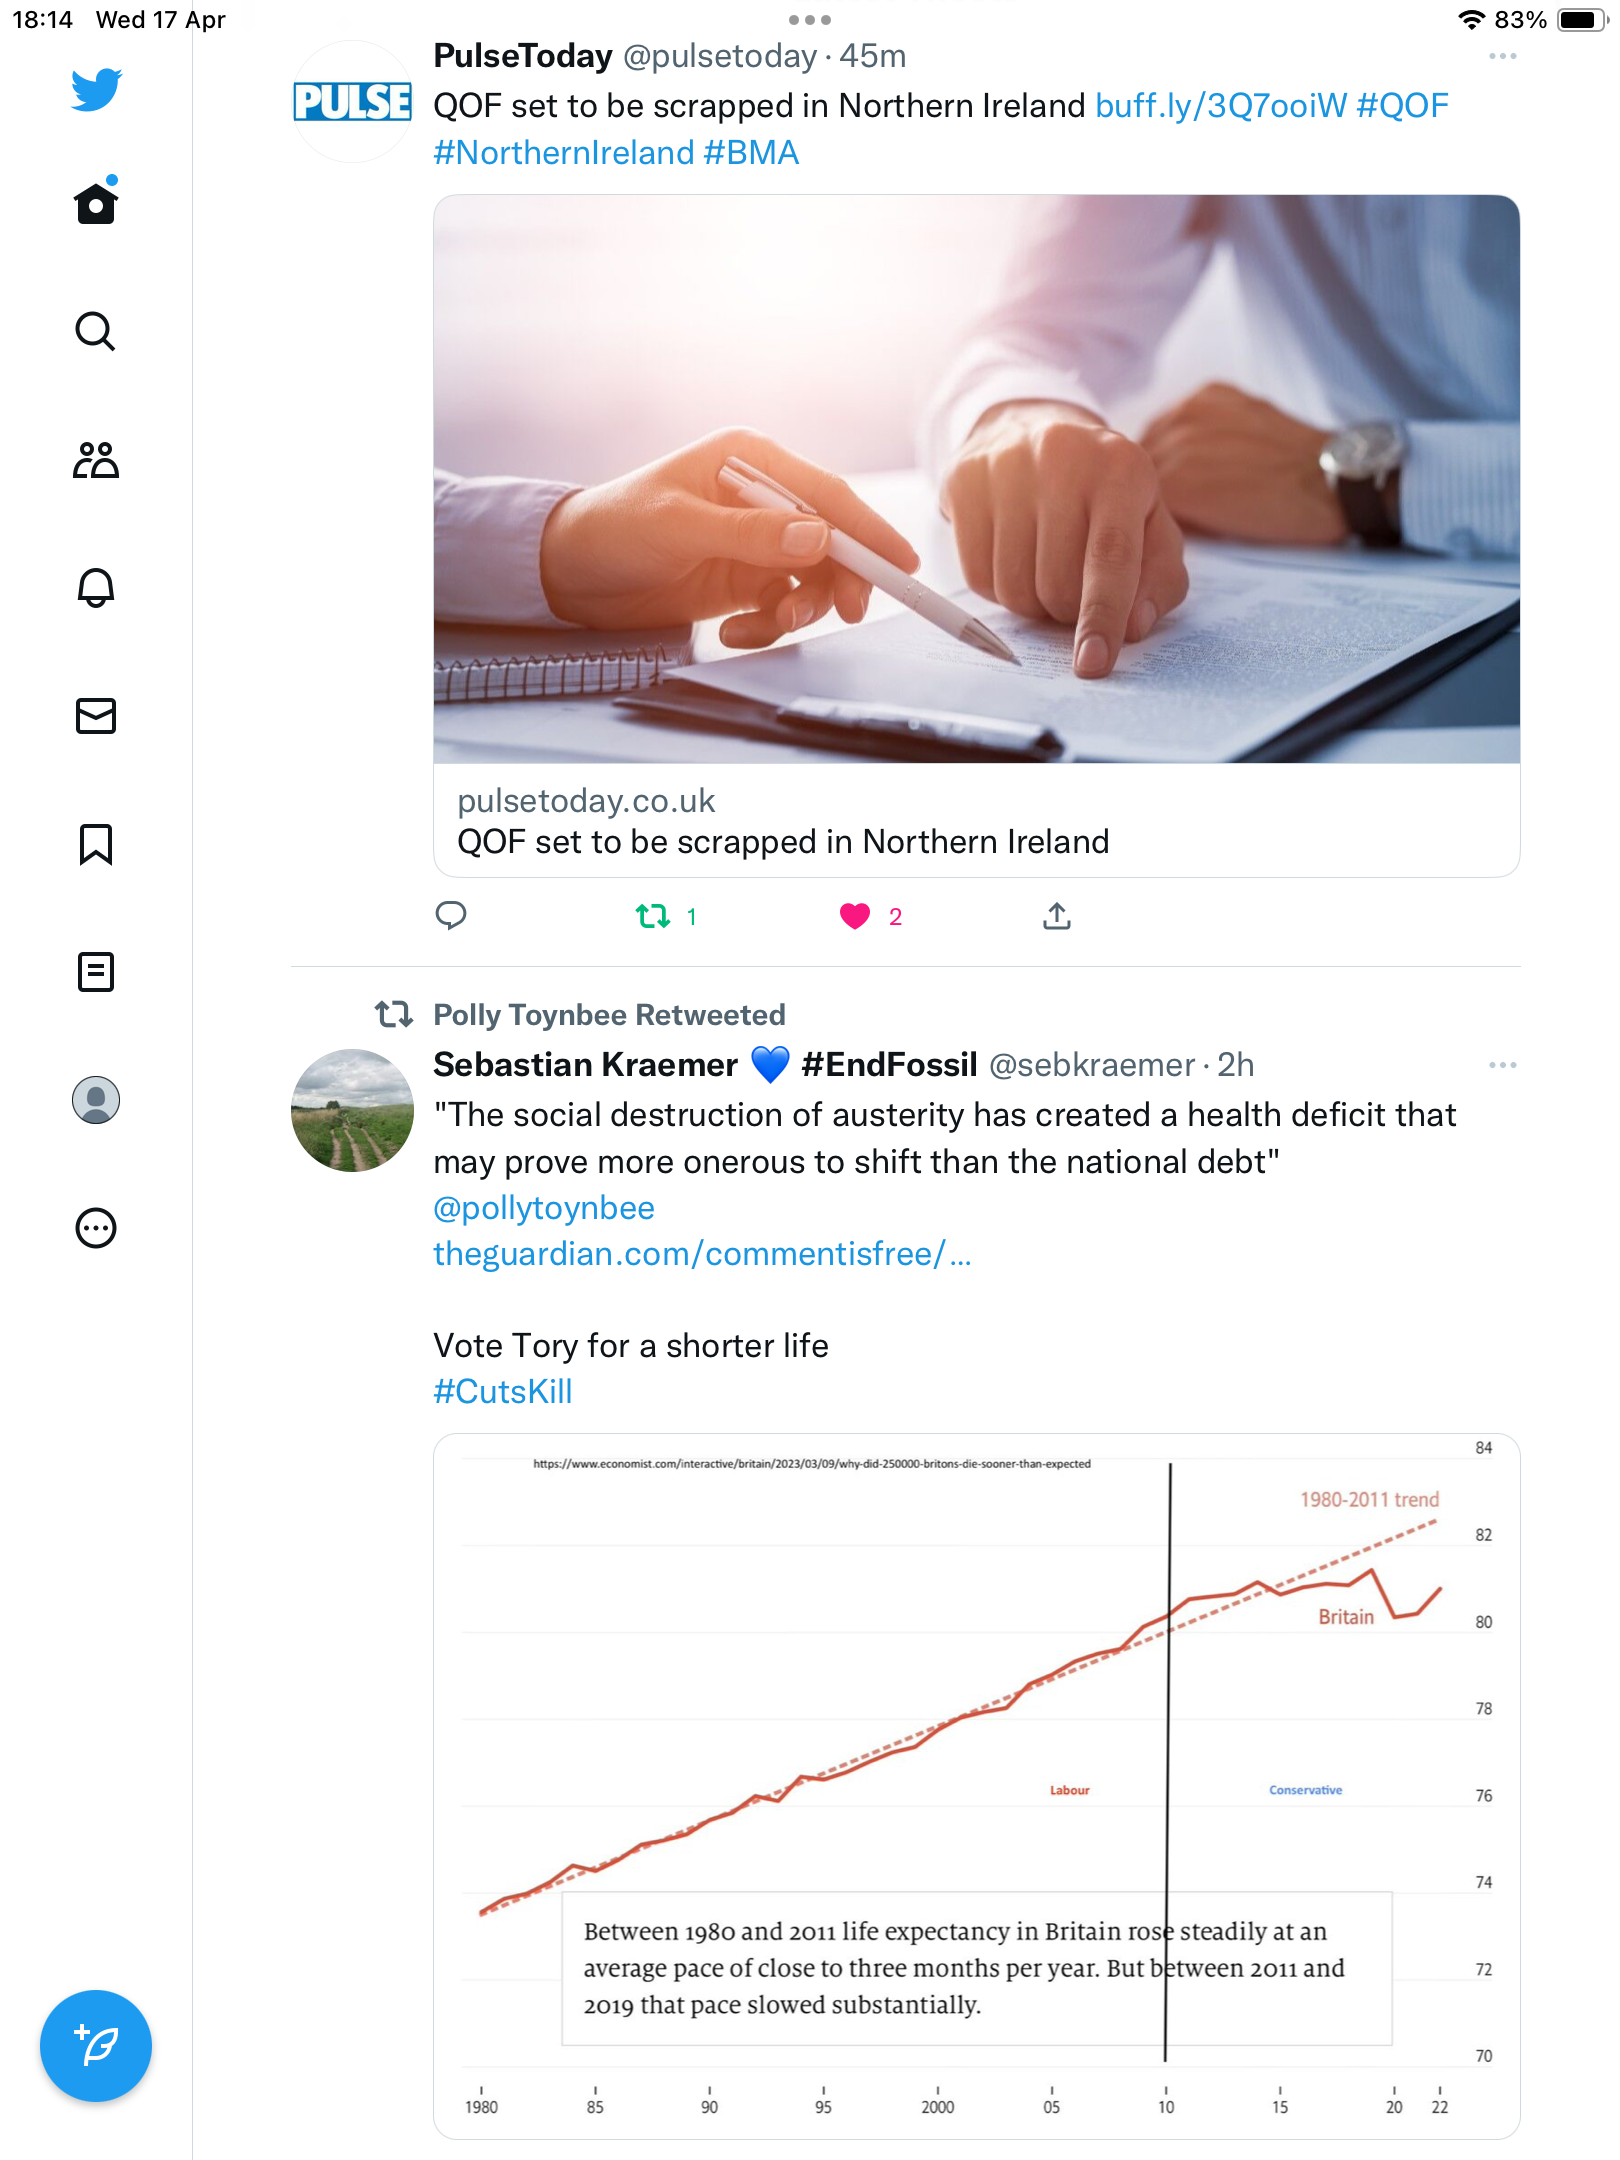Open the #CutsKill hashtag
The image size is (1620, 2160).
click(x=503, y=1391)
